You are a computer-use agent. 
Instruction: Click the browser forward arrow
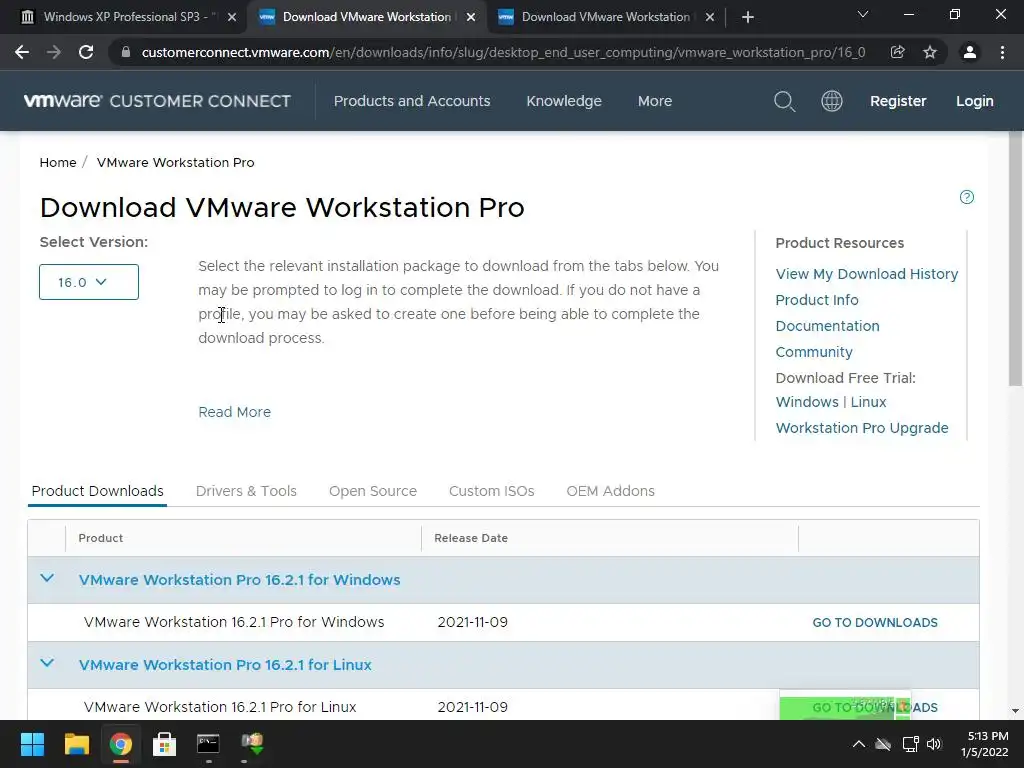[54, 52]
